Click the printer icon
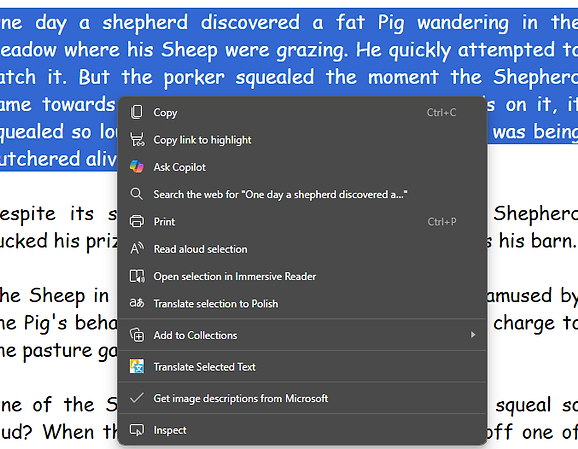 coord(137,222)
